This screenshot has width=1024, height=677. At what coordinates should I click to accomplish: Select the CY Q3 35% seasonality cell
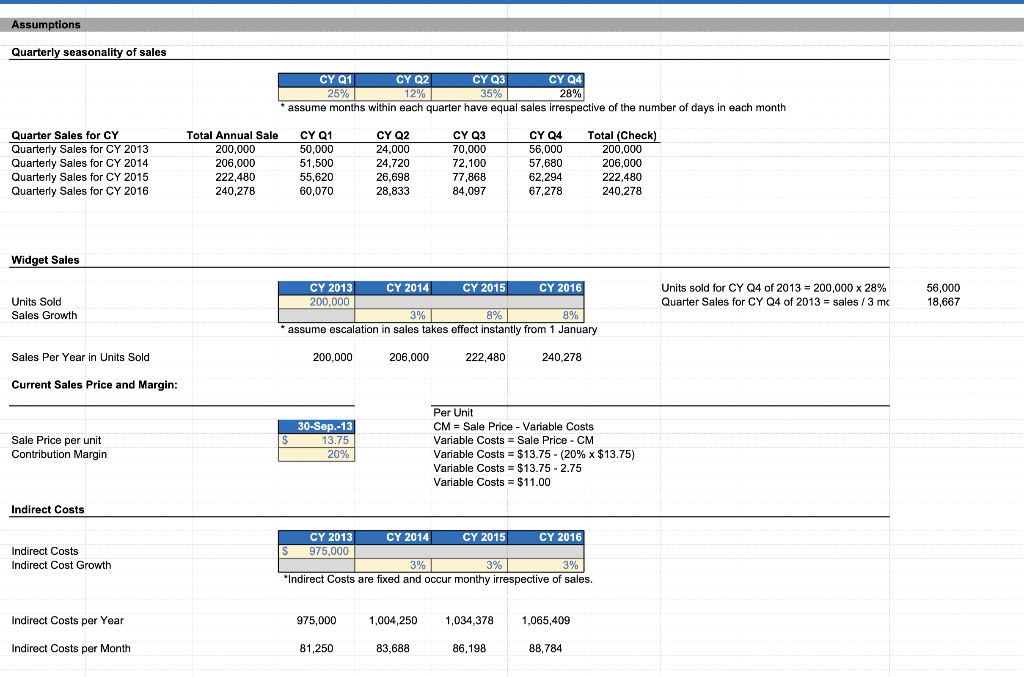(470, 94)
